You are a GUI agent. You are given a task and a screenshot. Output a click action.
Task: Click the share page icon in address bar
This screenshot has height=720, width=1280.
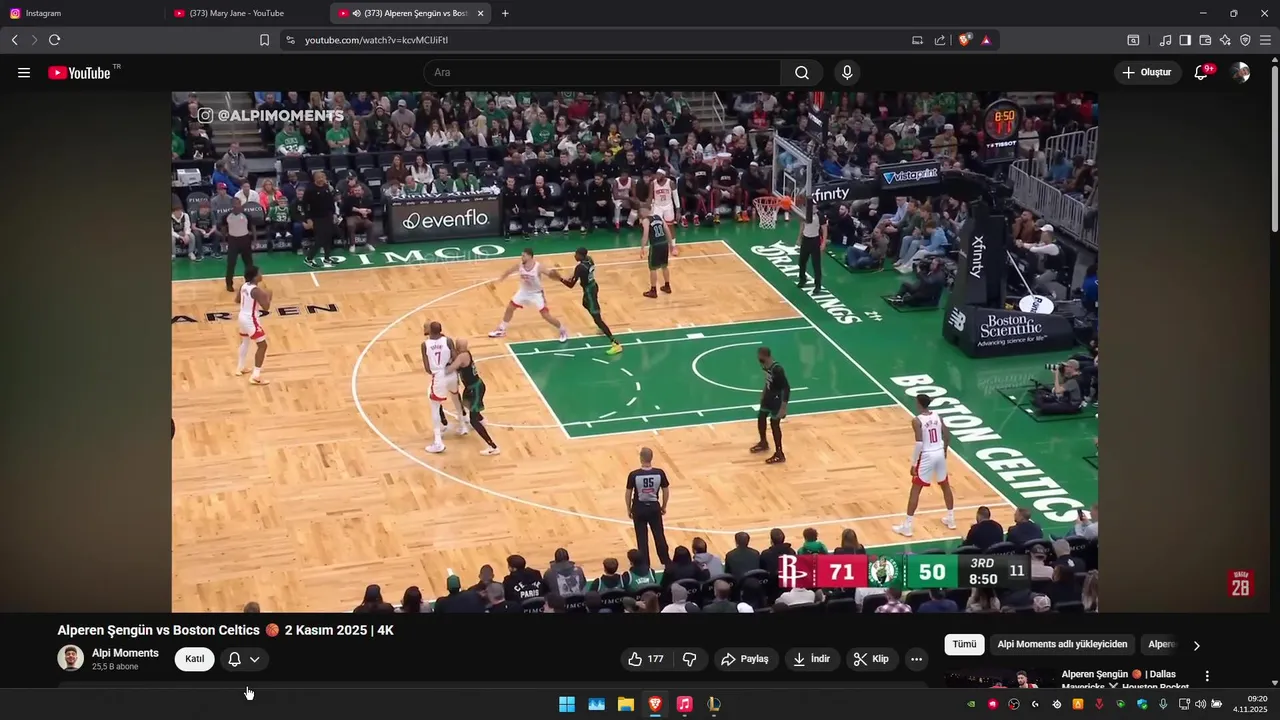pyautogui.click(x=940, y=40)
